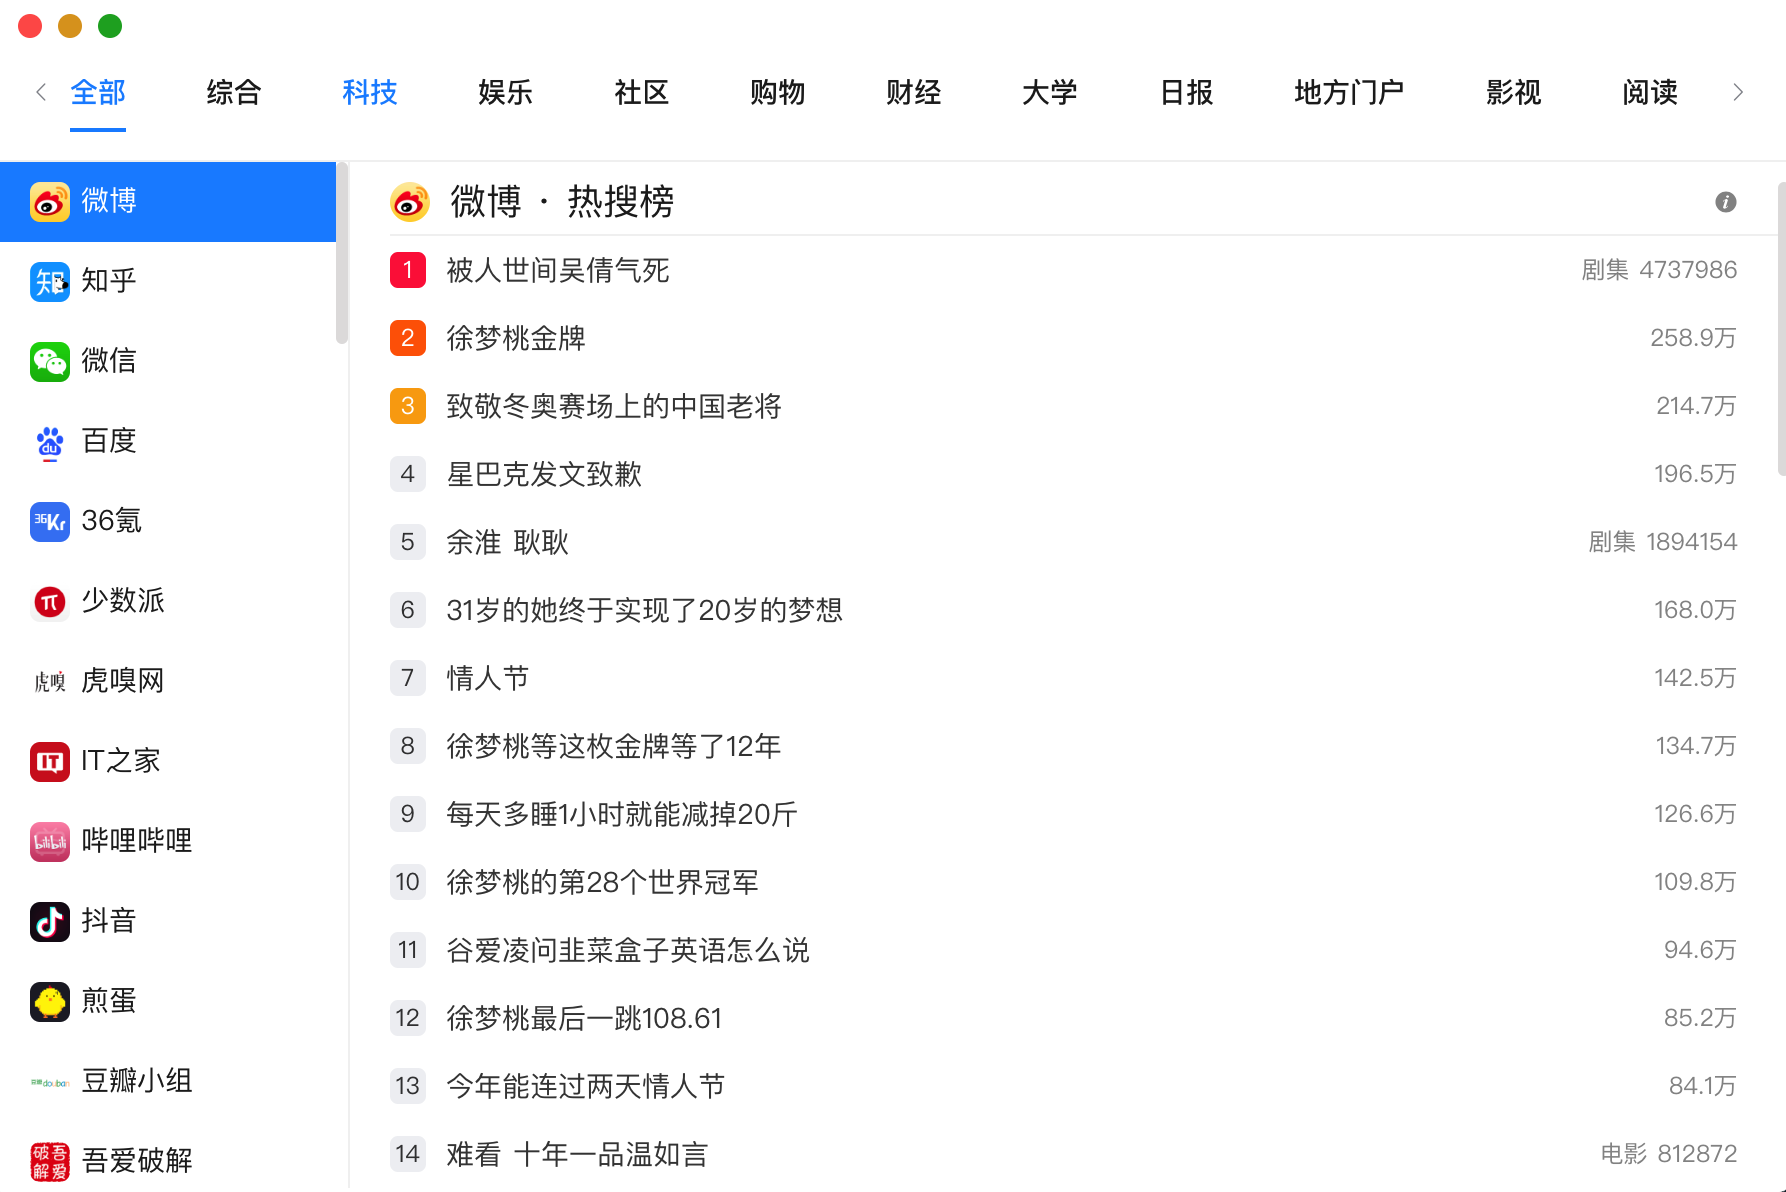Switch to the 综合 tab

point(234,92)
